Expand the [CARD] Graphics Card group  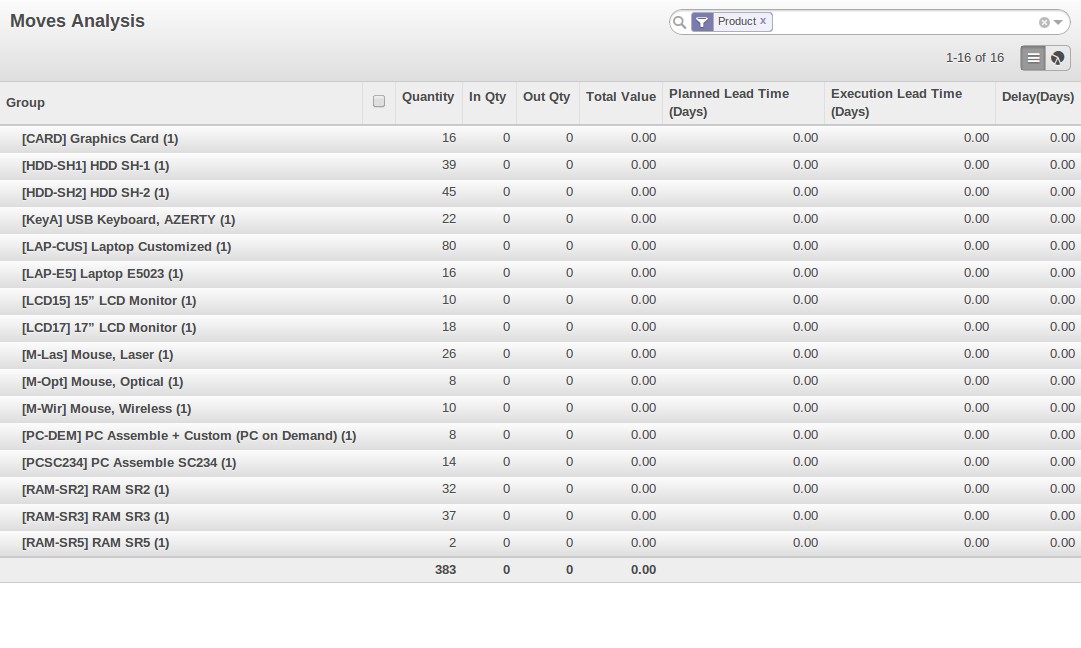100,139
